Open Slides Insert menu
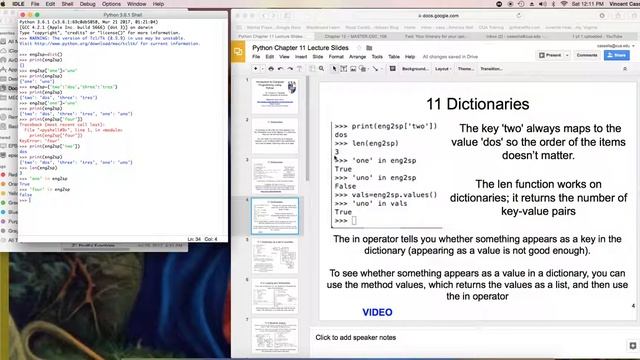The image size is (640, 360). click(x=301, y=57)
